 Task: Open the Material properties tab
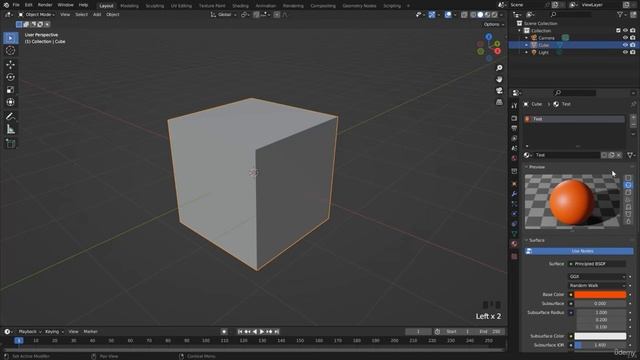click(x=514, y=244)
